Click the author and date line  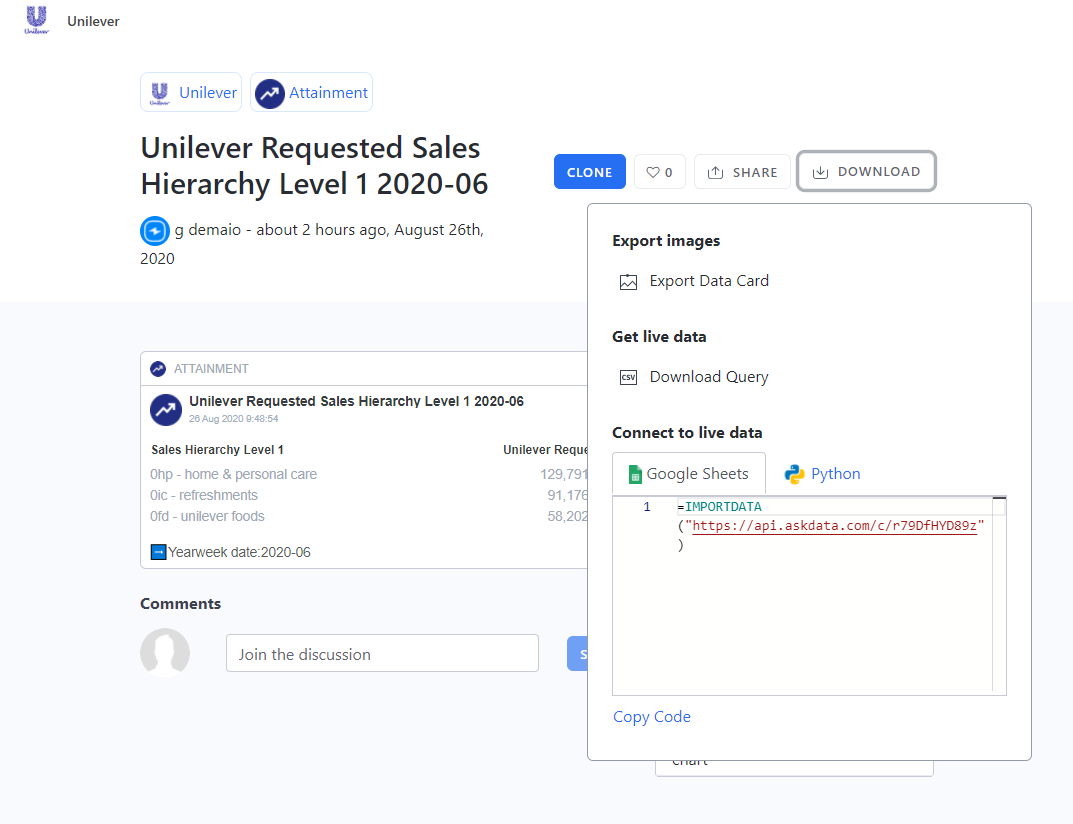(x=312, y=244)
